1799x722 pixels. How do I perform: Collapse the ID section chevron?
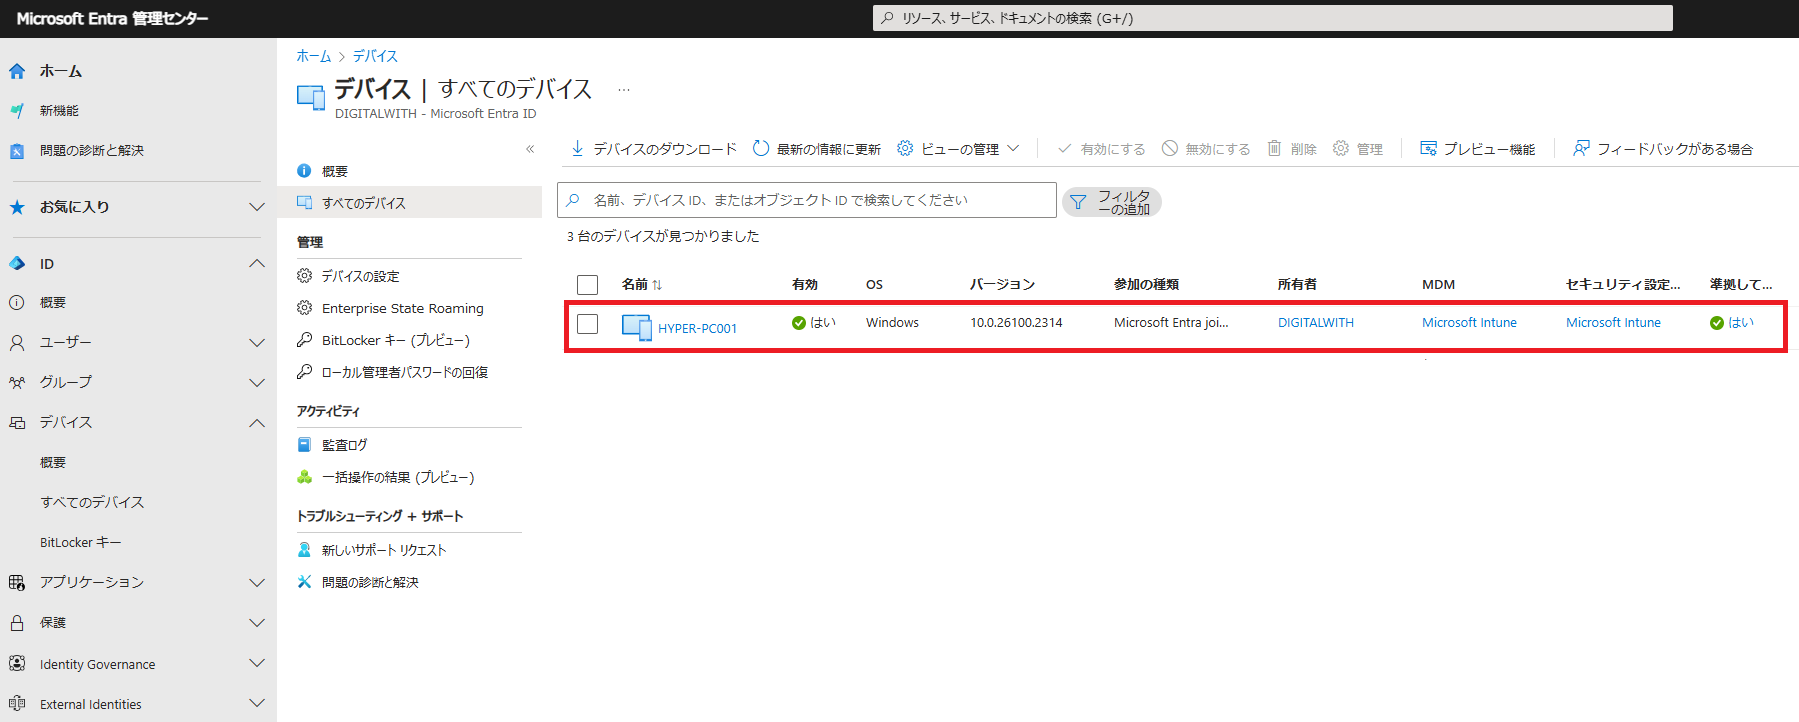(x=257, y=264)
